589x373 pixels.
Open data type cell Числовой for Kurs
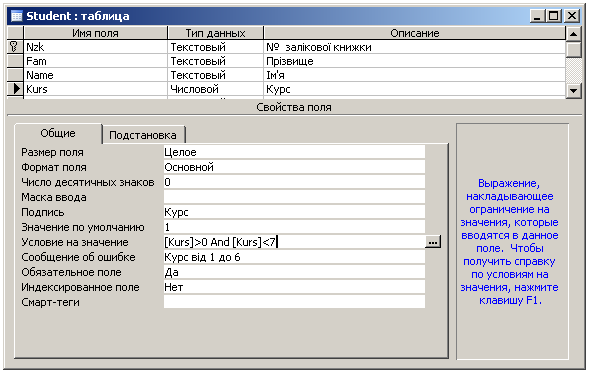[x=216, y=89]
